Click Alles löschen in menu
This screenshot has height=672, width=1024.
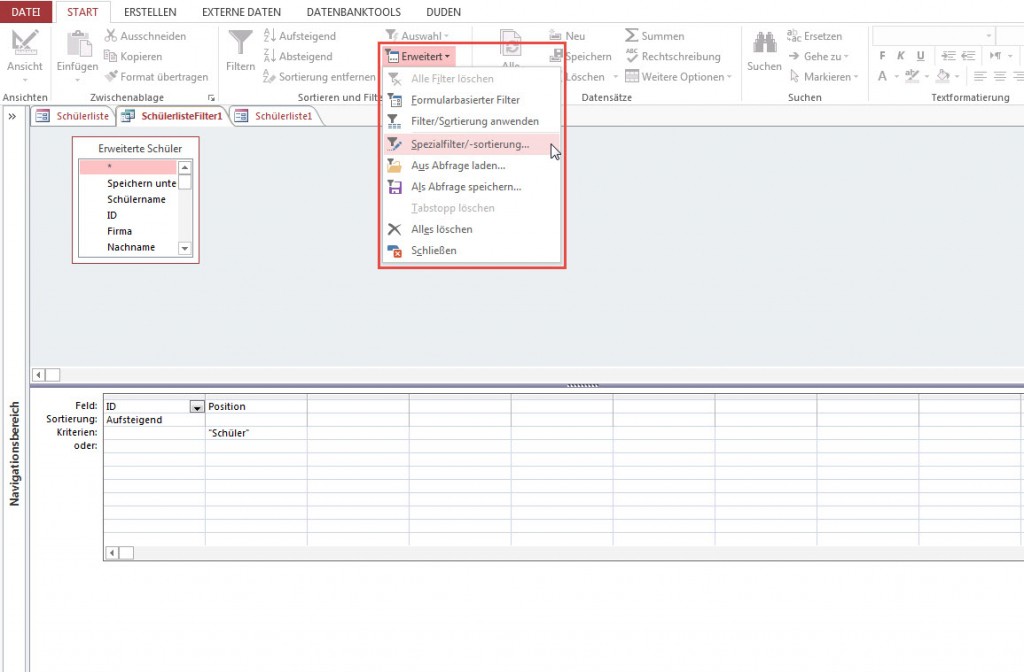point(441,229)
